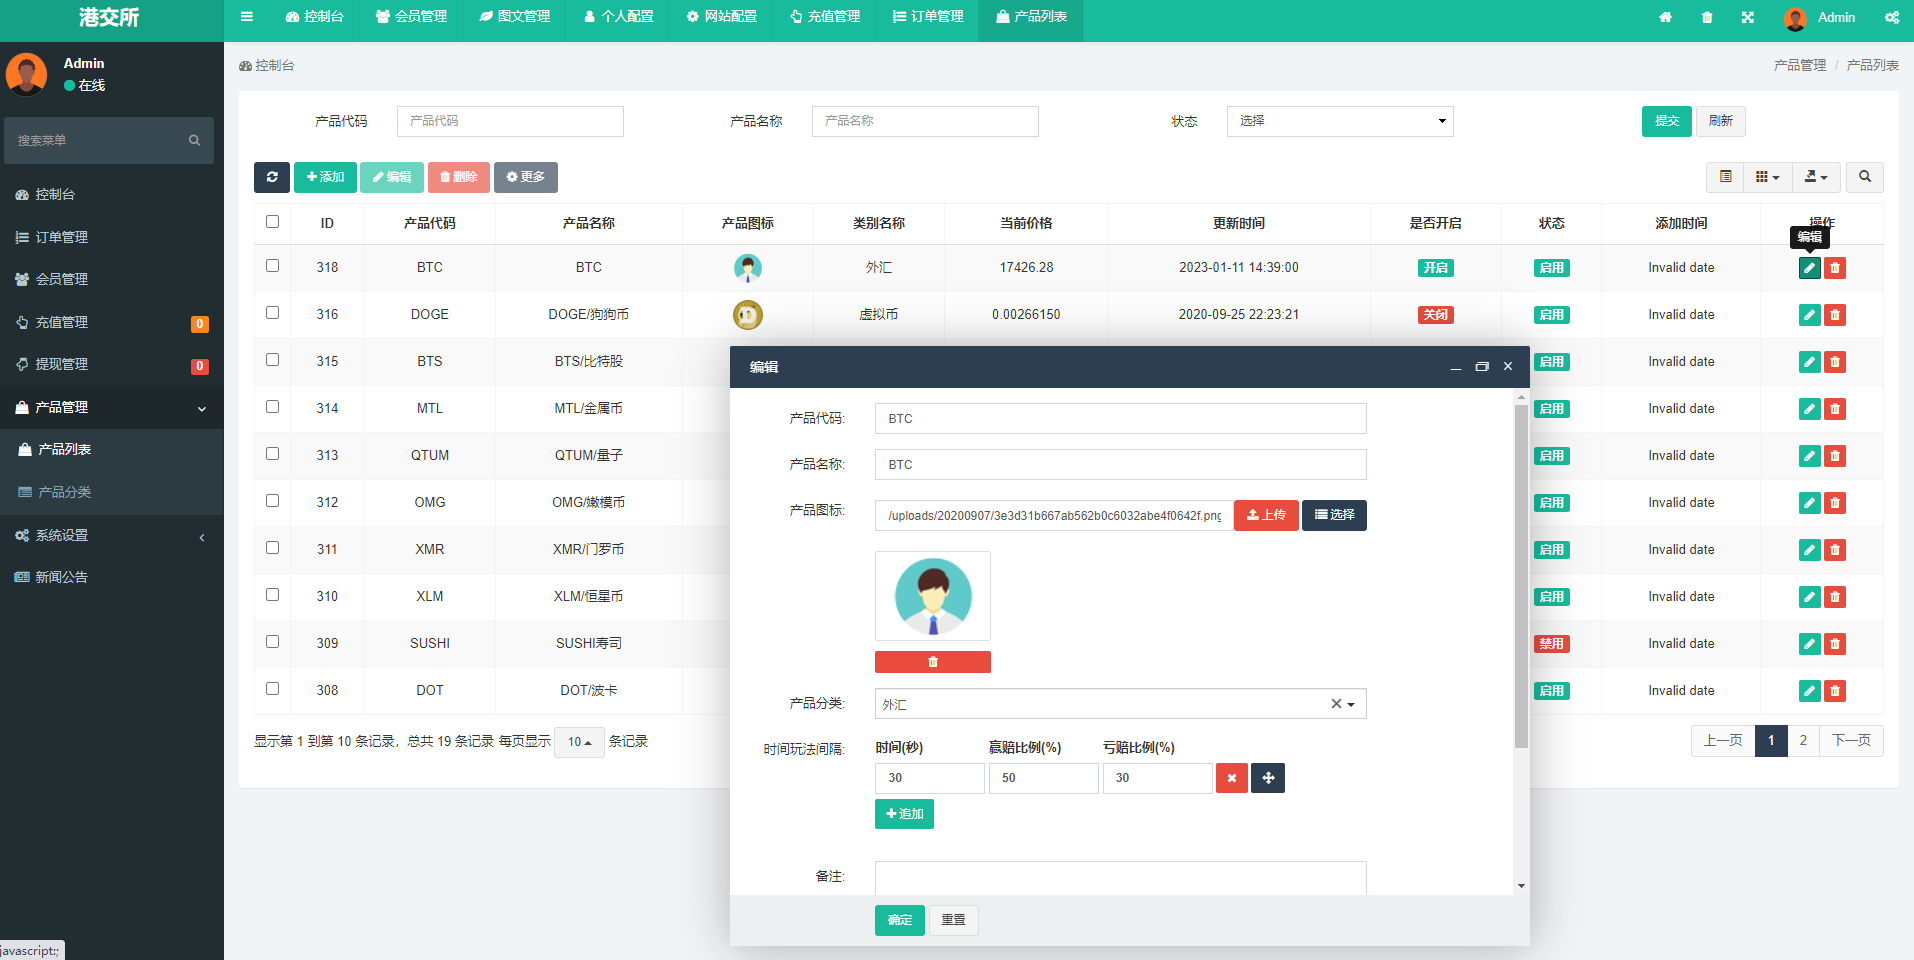Click the edit pencil icon for DOGE row
1914x960 pixels.
coord(1808,314)
